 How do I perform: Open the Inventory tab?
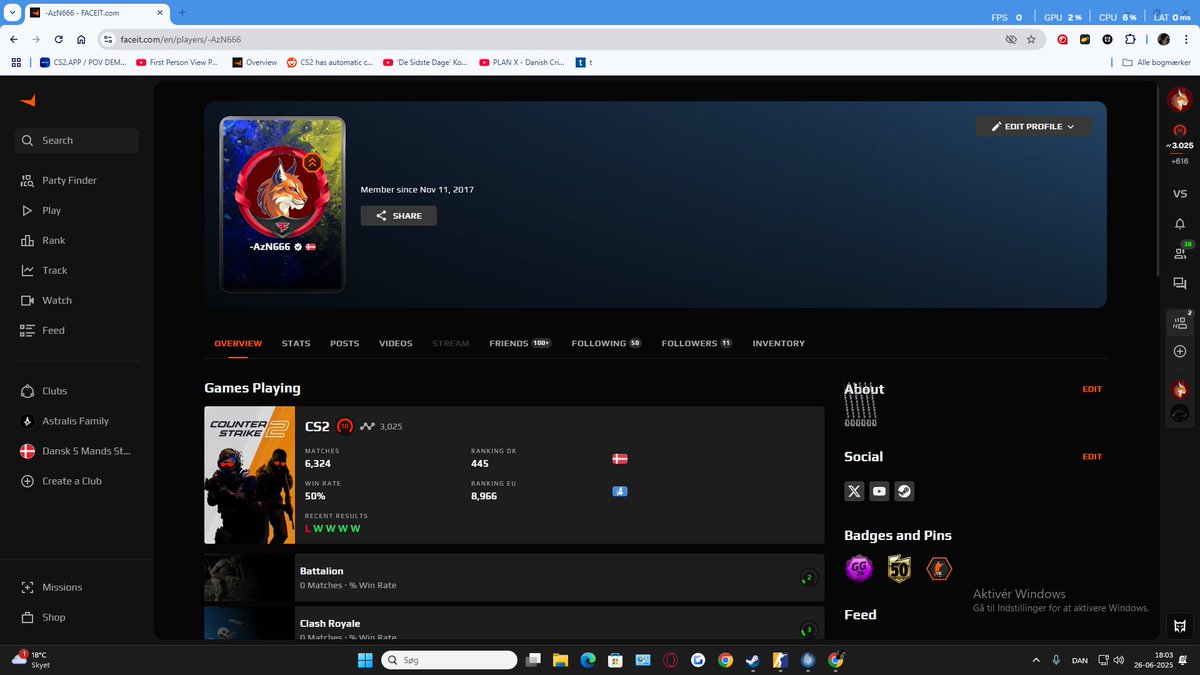pos(779,344)
